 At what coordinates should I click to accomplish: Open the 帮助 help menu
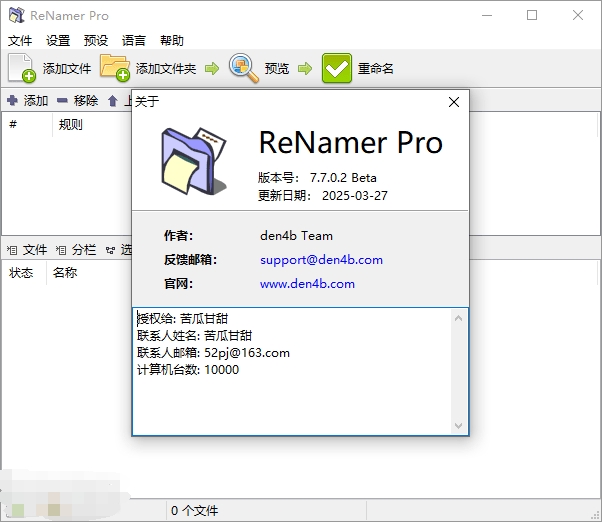coord(172,41)
